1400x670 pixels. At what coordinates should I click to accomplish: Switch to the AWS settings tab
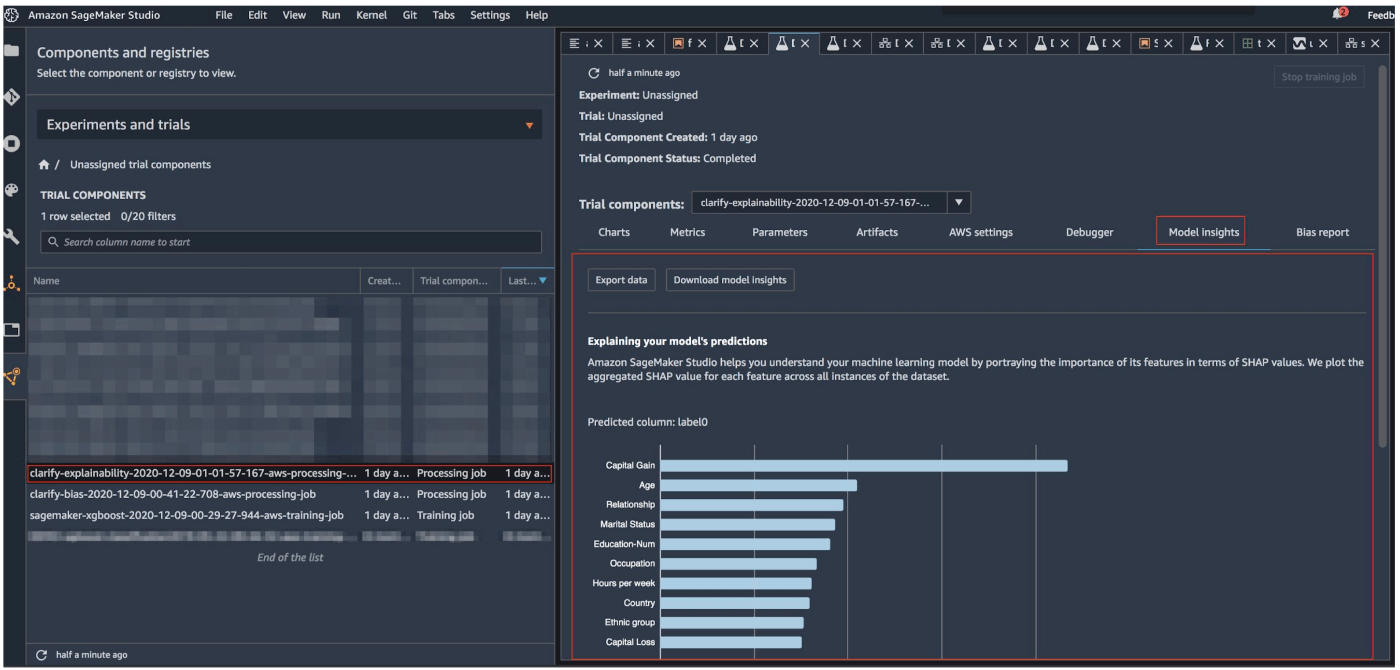point(981,232)
